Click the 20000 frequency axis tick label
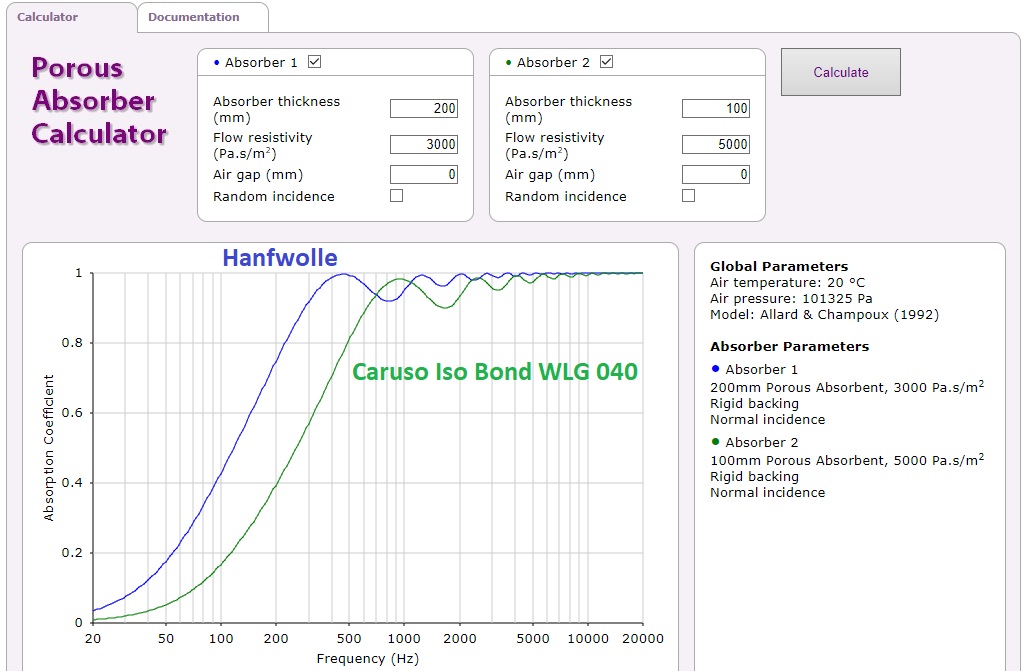 tap(643, 639)
